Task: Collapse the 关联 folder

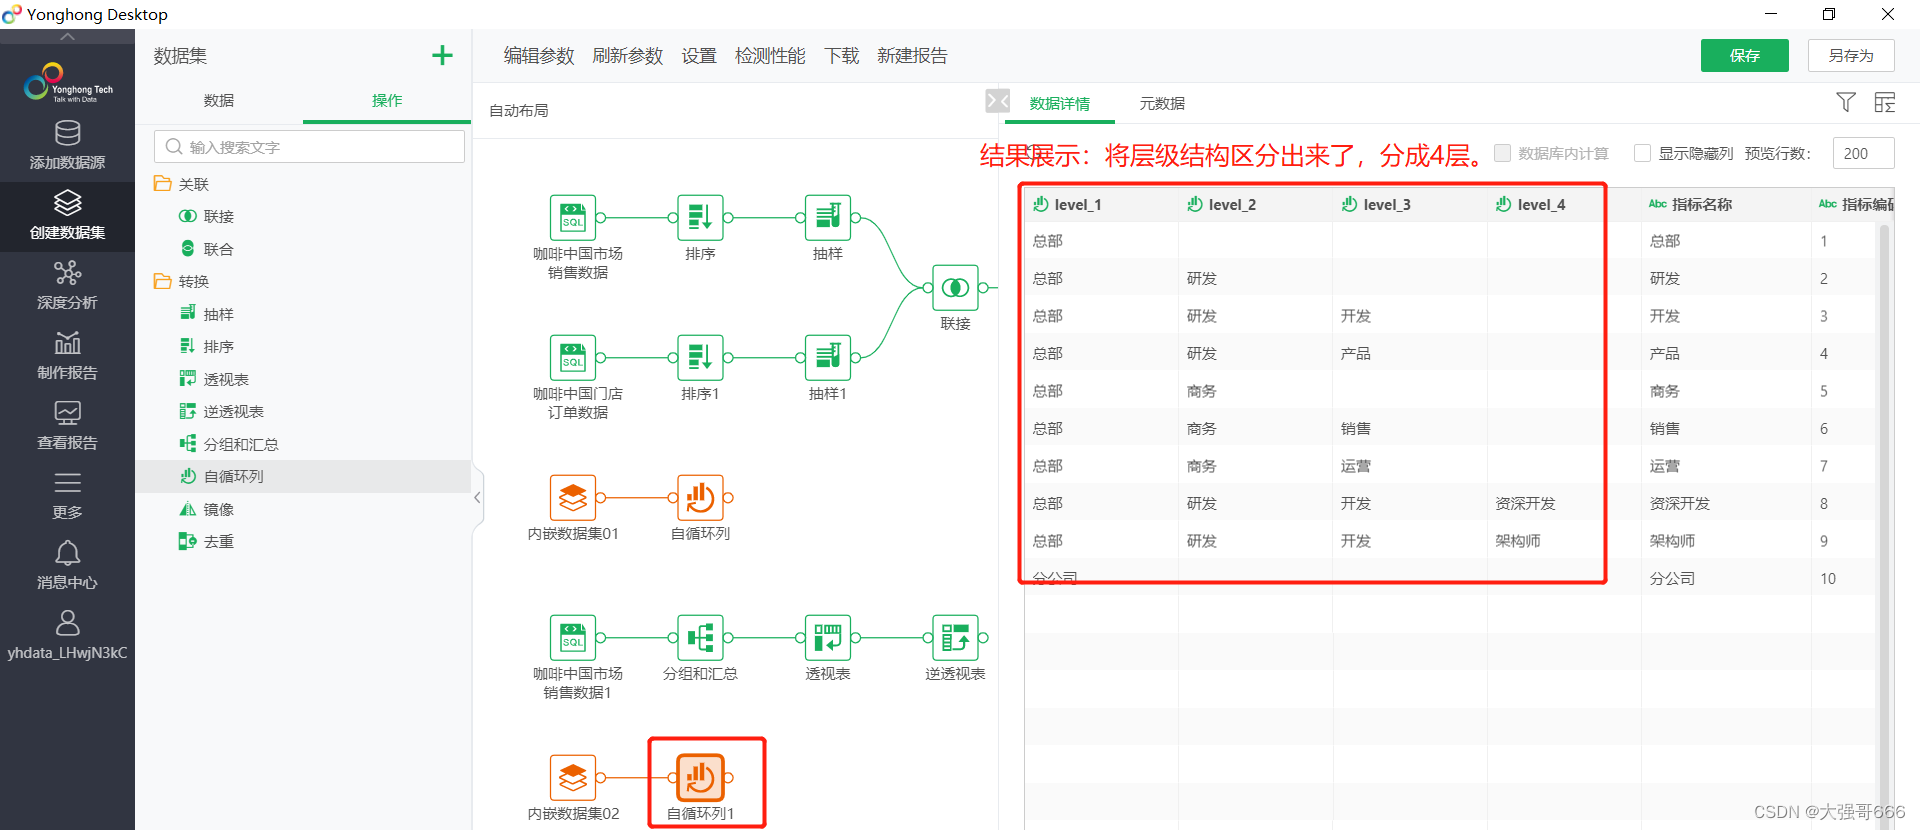Action: point(162,184)
